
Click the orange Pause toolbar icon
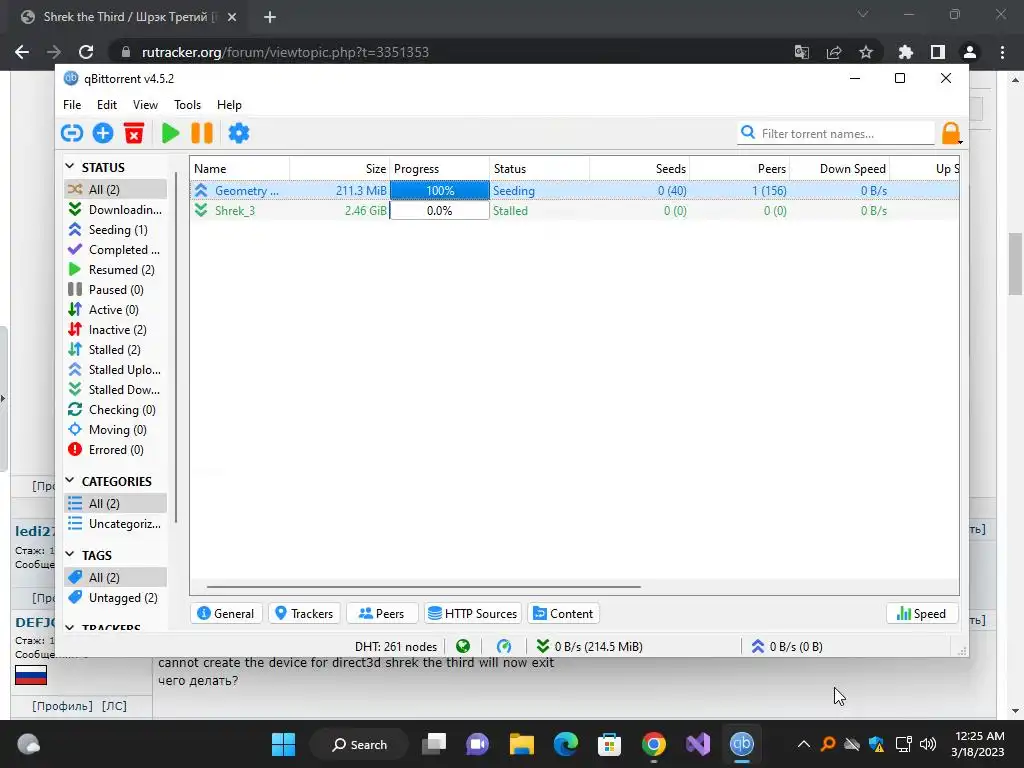[202, 133]
